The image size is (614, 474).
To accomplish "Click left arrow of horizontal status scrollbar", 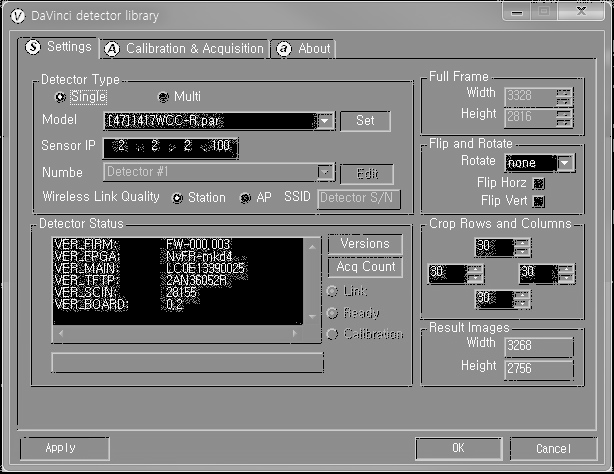I will click(61, 333).
